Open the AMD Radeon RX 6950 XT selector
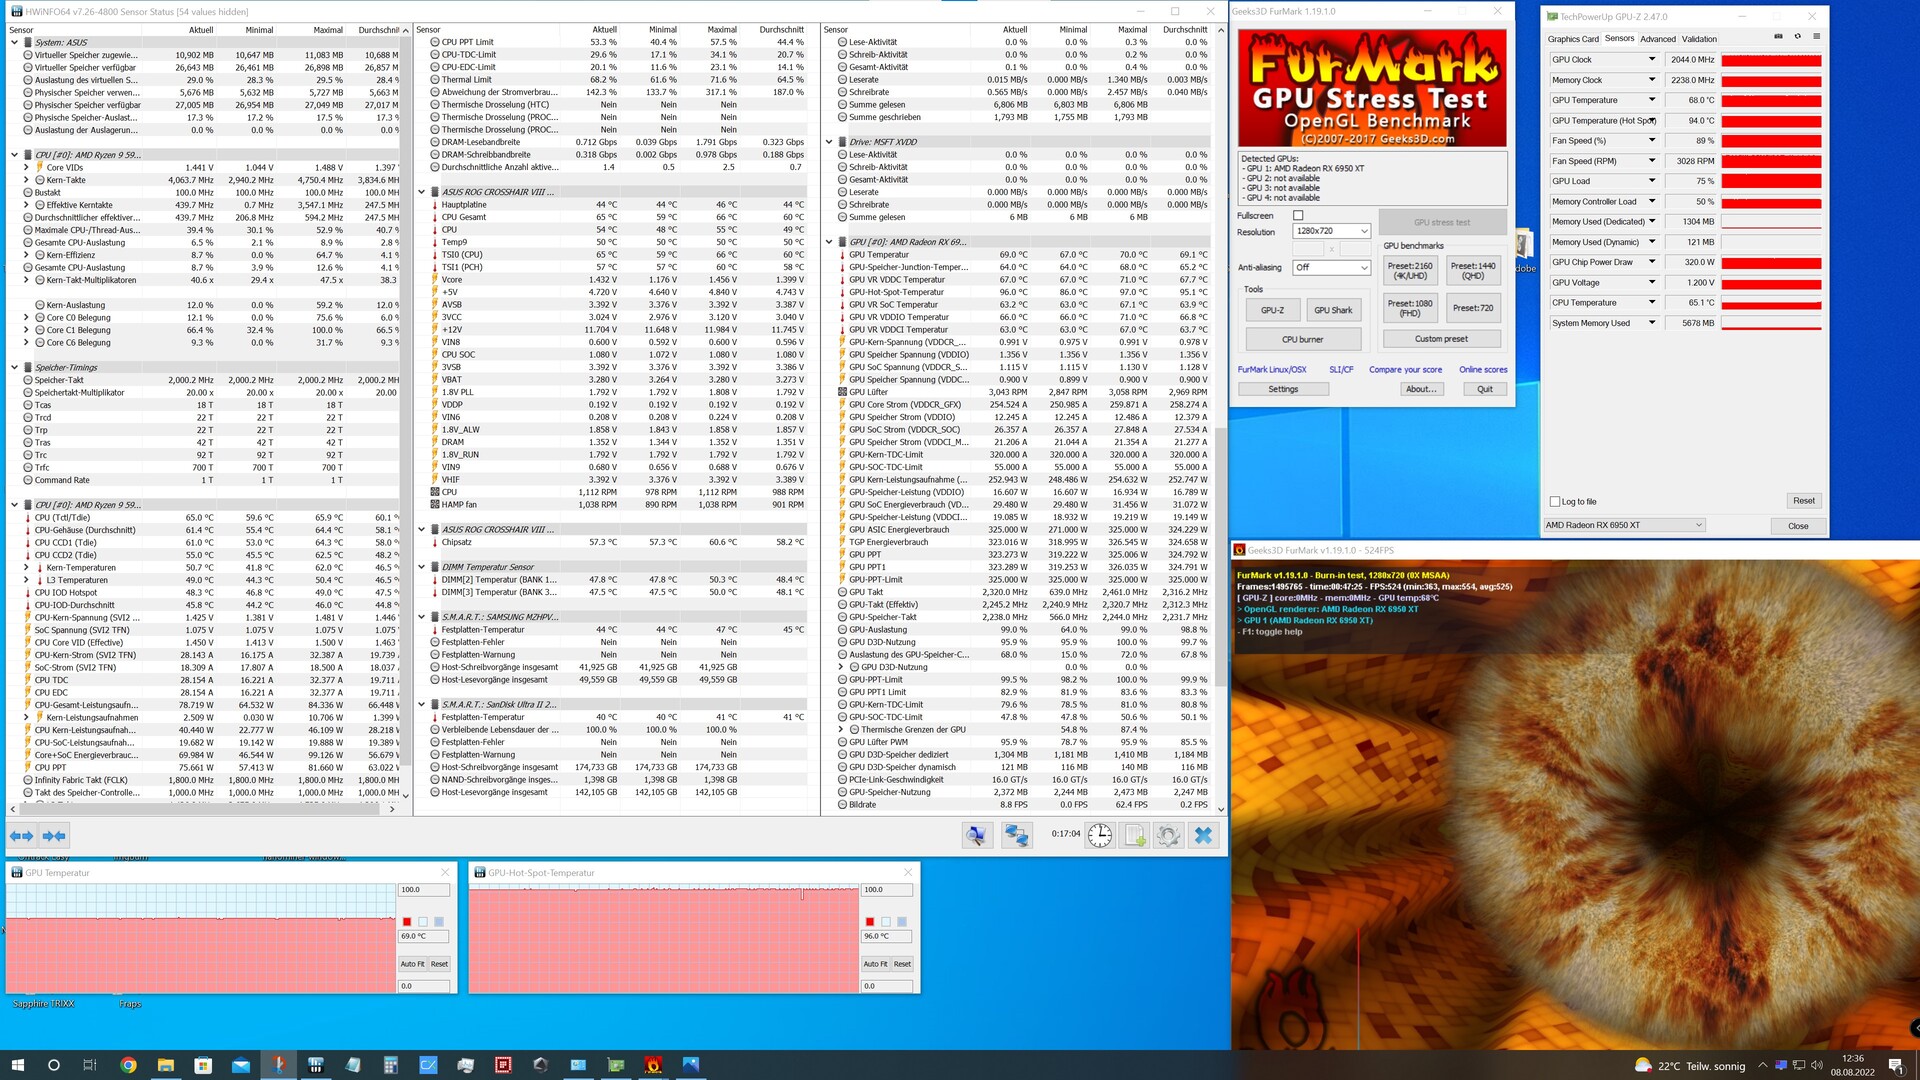 point(1624,525)
